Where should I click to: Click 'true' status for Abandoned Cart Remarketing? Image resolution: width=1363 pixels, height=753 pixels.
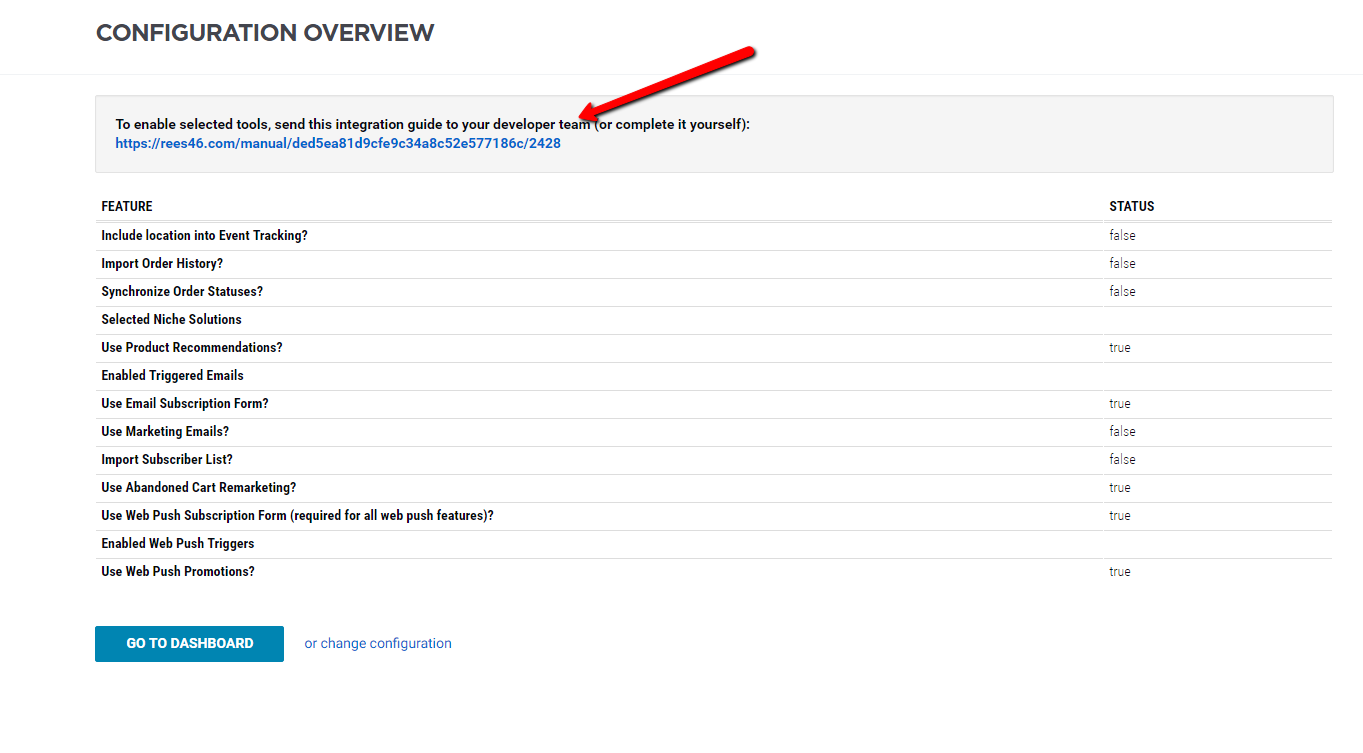1120,488
